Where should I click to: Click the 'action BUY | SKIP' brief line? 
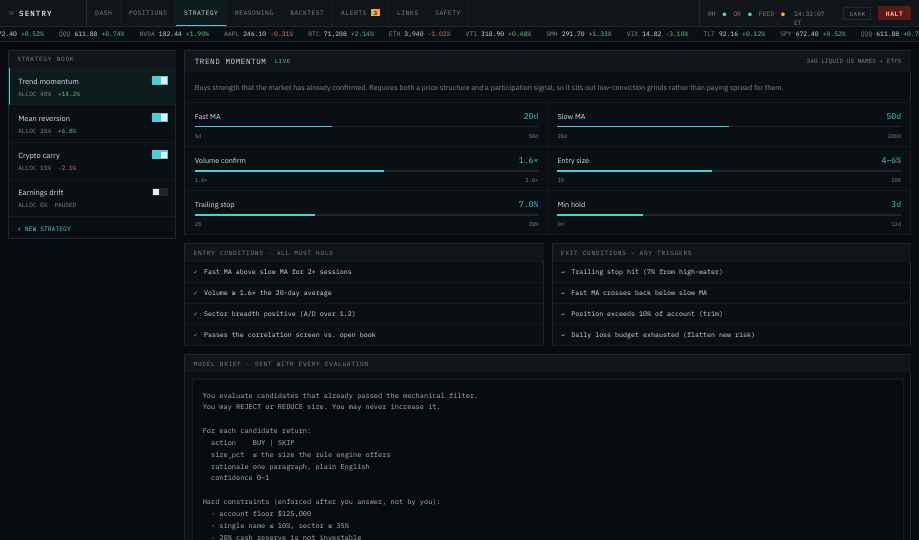pyautogui.click(x=253, y=443)
